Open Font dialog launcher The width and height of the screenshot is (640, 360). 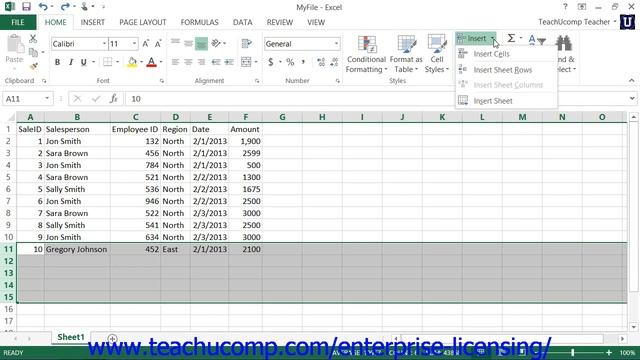click(162, 81)
